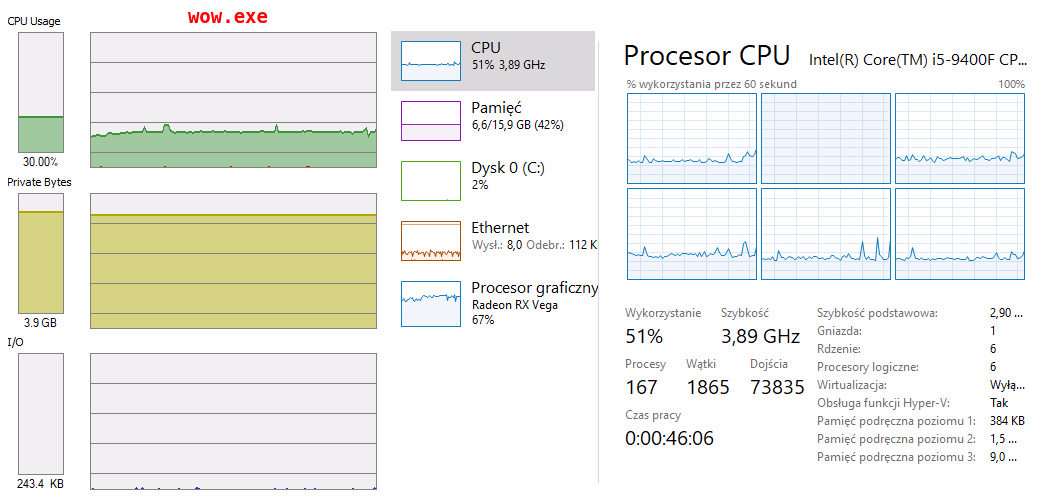Click the bottom-middle logical core graph
Viewport: 1050px width, 501px height.
(x=825, y=234)
